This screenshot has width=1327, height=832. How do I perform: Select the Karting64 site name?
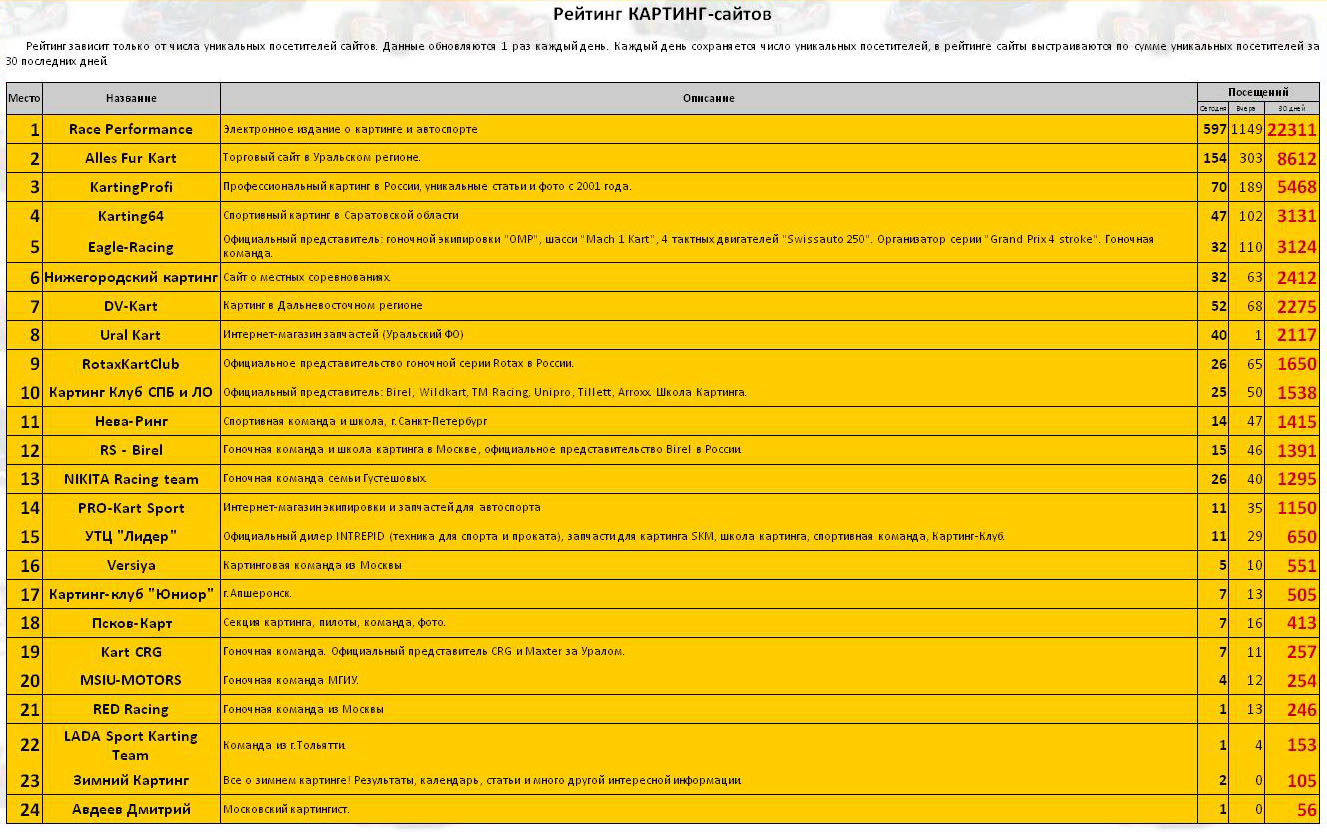(130, 216)
